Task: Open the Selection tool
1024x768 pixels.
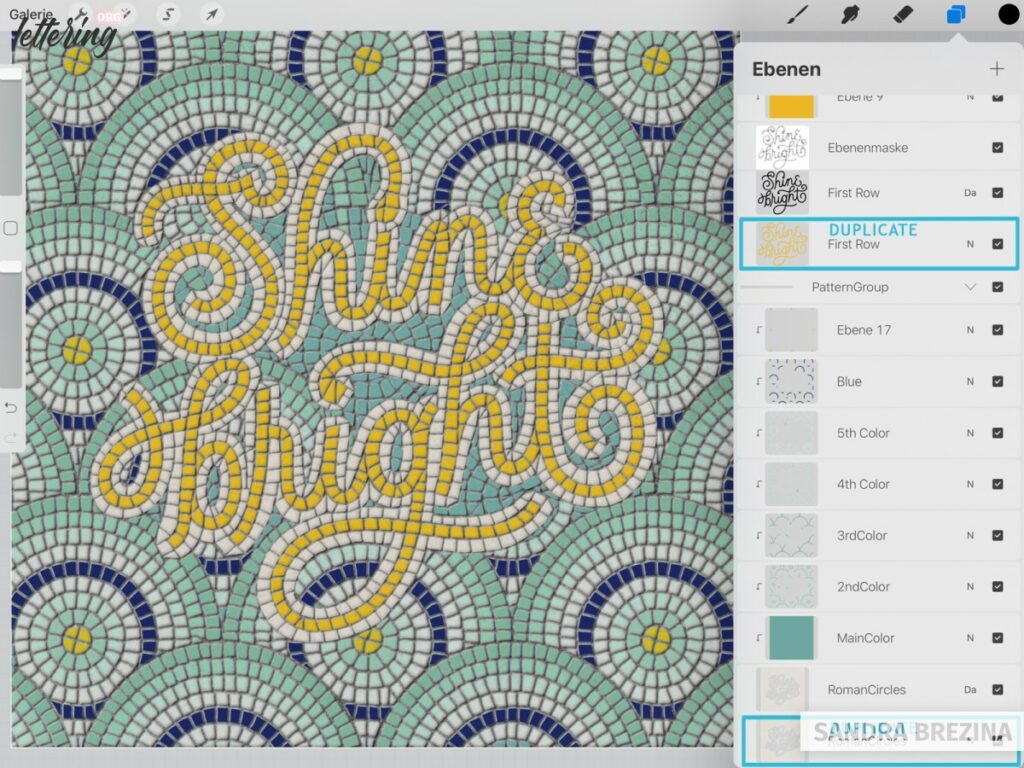Action: point(168,14)
